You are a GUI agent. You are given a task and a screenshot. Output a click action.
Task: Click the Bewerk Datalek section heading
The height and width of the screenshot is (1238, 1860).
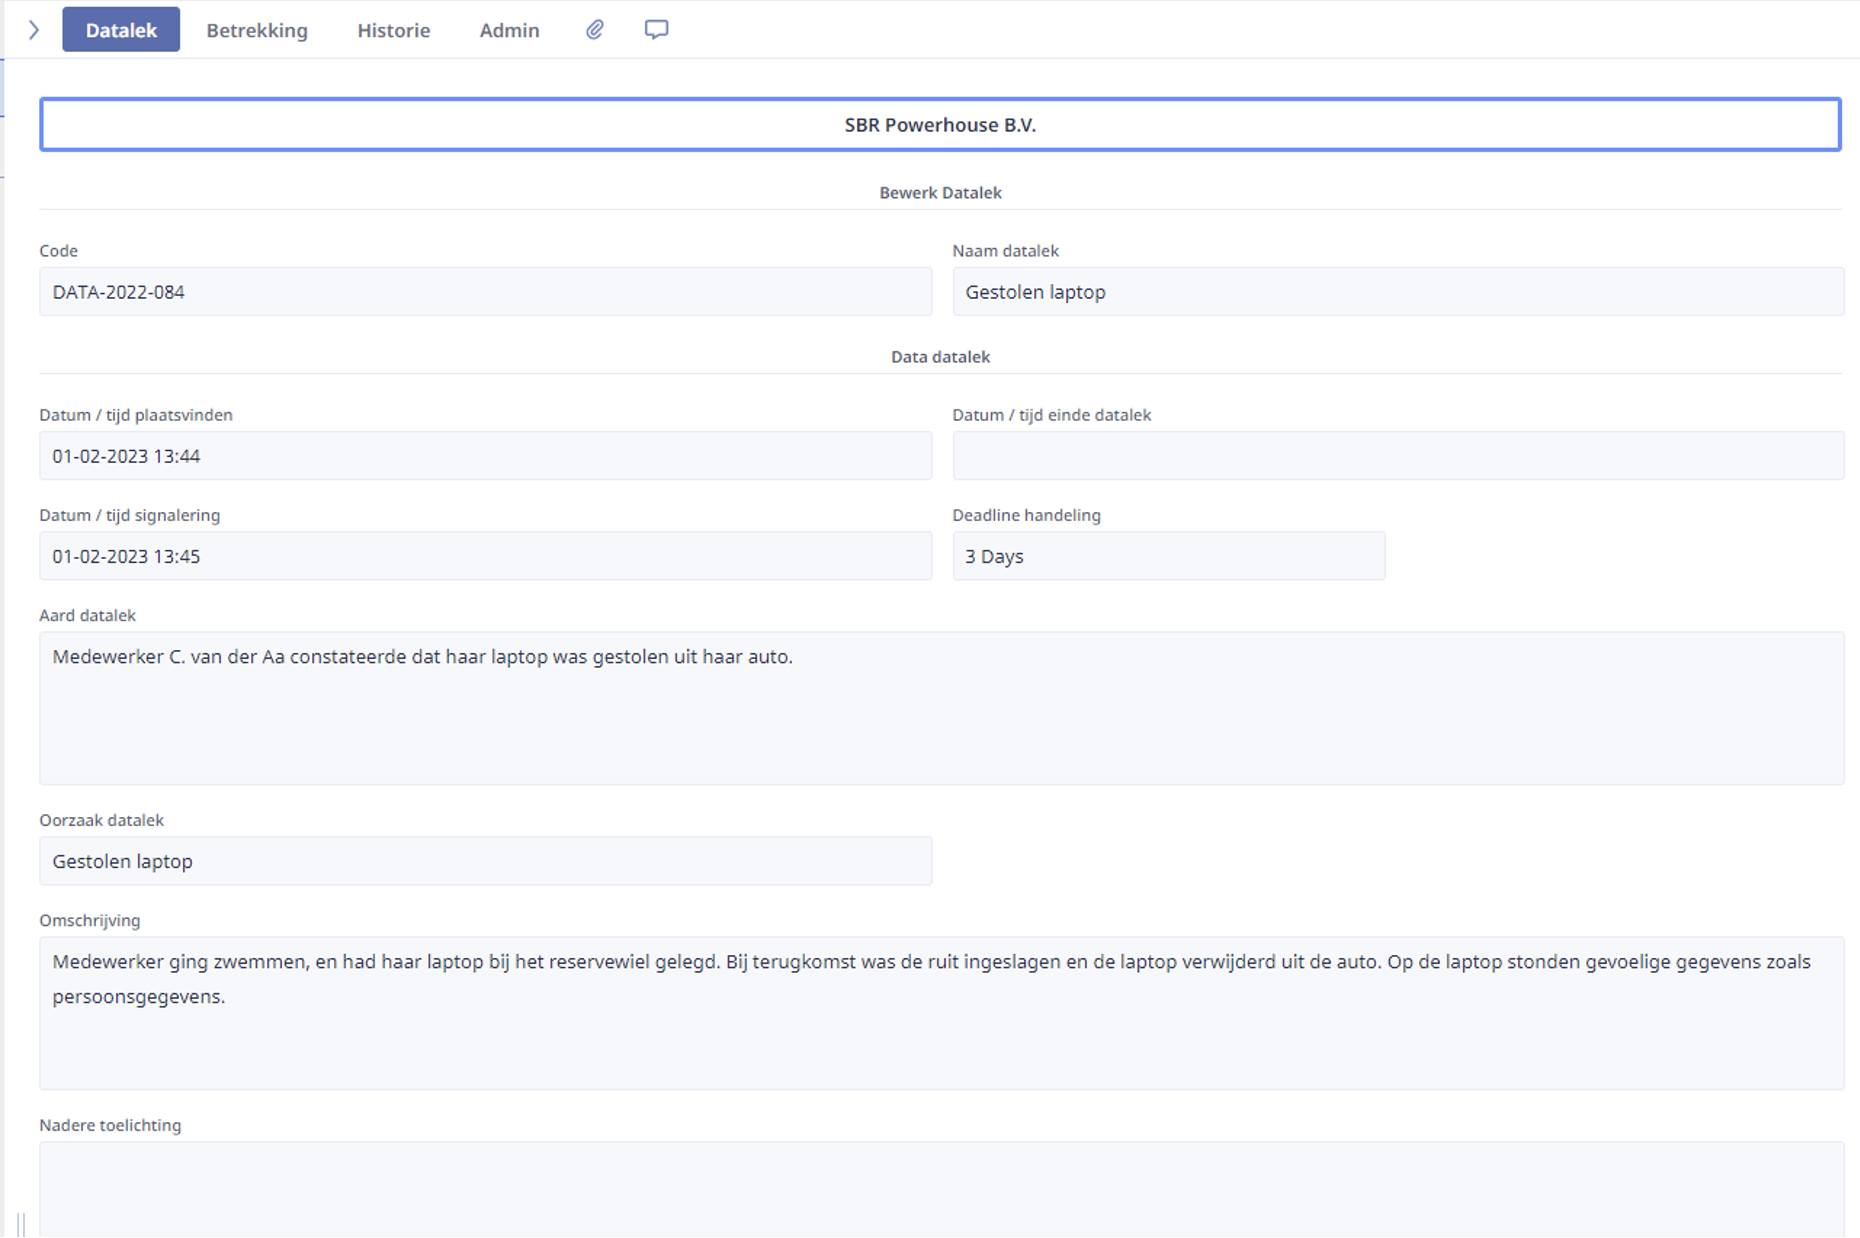tap(940, 193)
